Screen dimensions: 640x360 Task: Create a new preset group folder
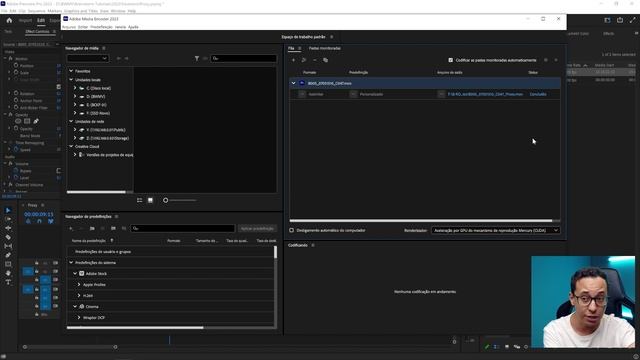[92, 228]
